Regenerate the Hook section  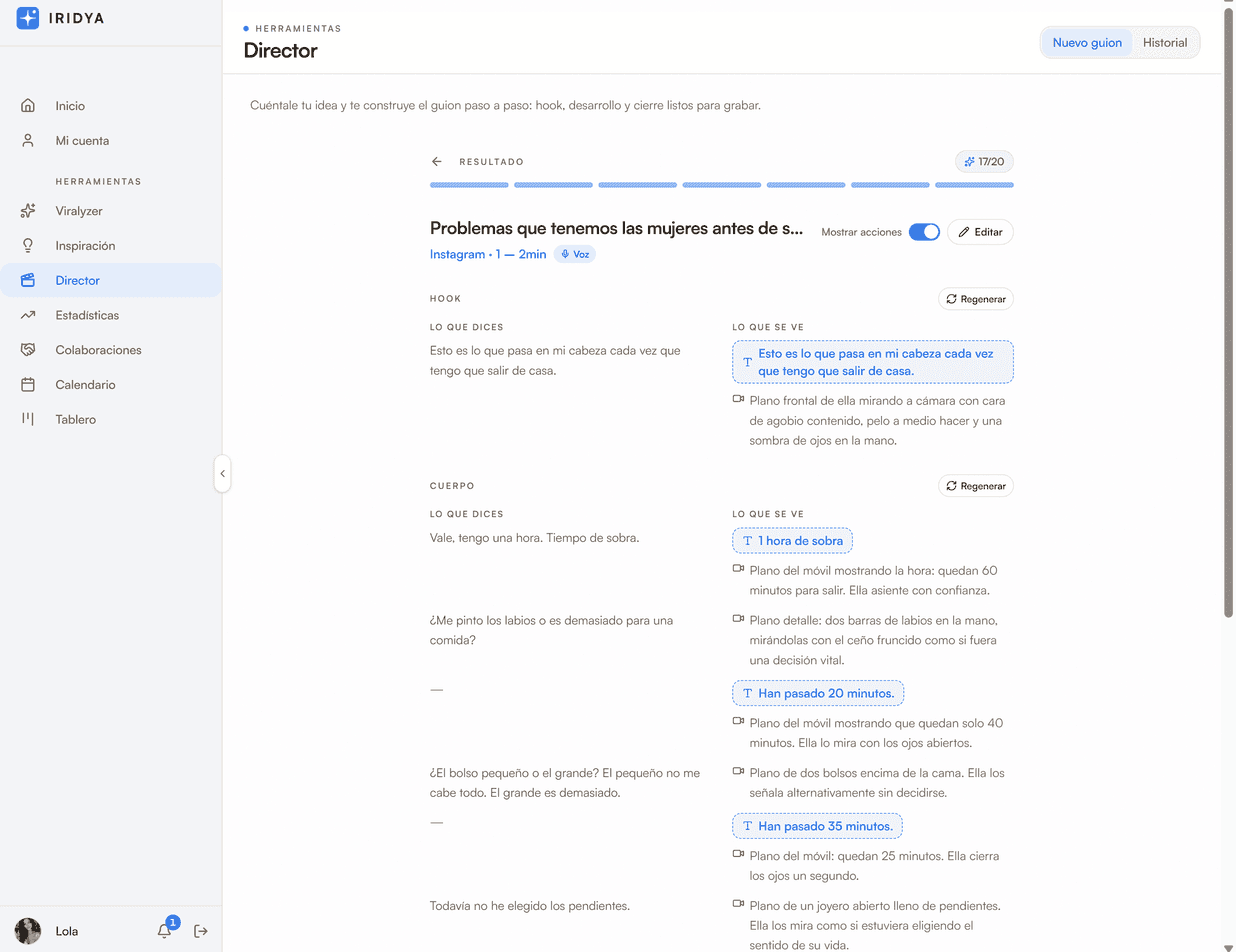point(976,299)
